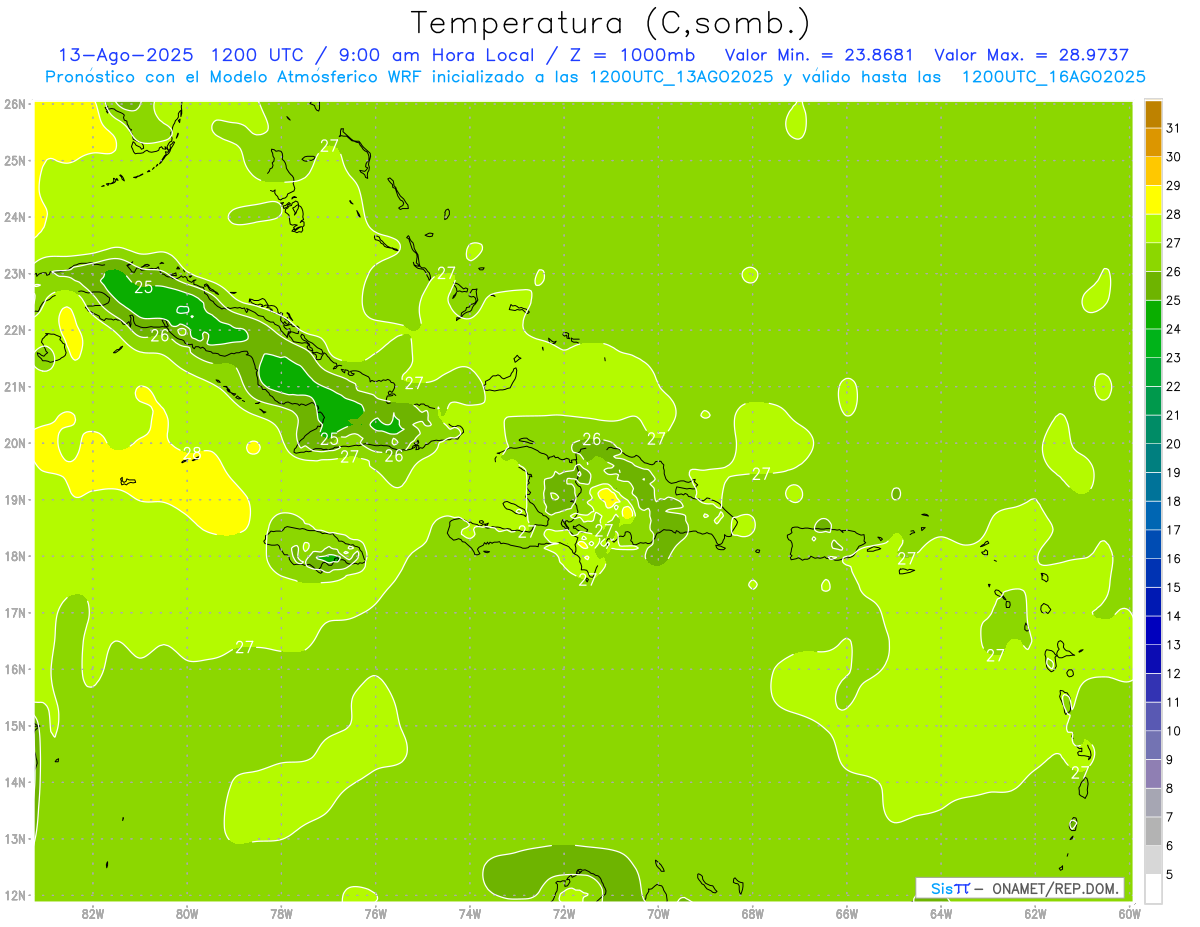Click the legend value '24'
Image resolution: width=1200 pixels, height=927 pixels.
(1173, 329)
